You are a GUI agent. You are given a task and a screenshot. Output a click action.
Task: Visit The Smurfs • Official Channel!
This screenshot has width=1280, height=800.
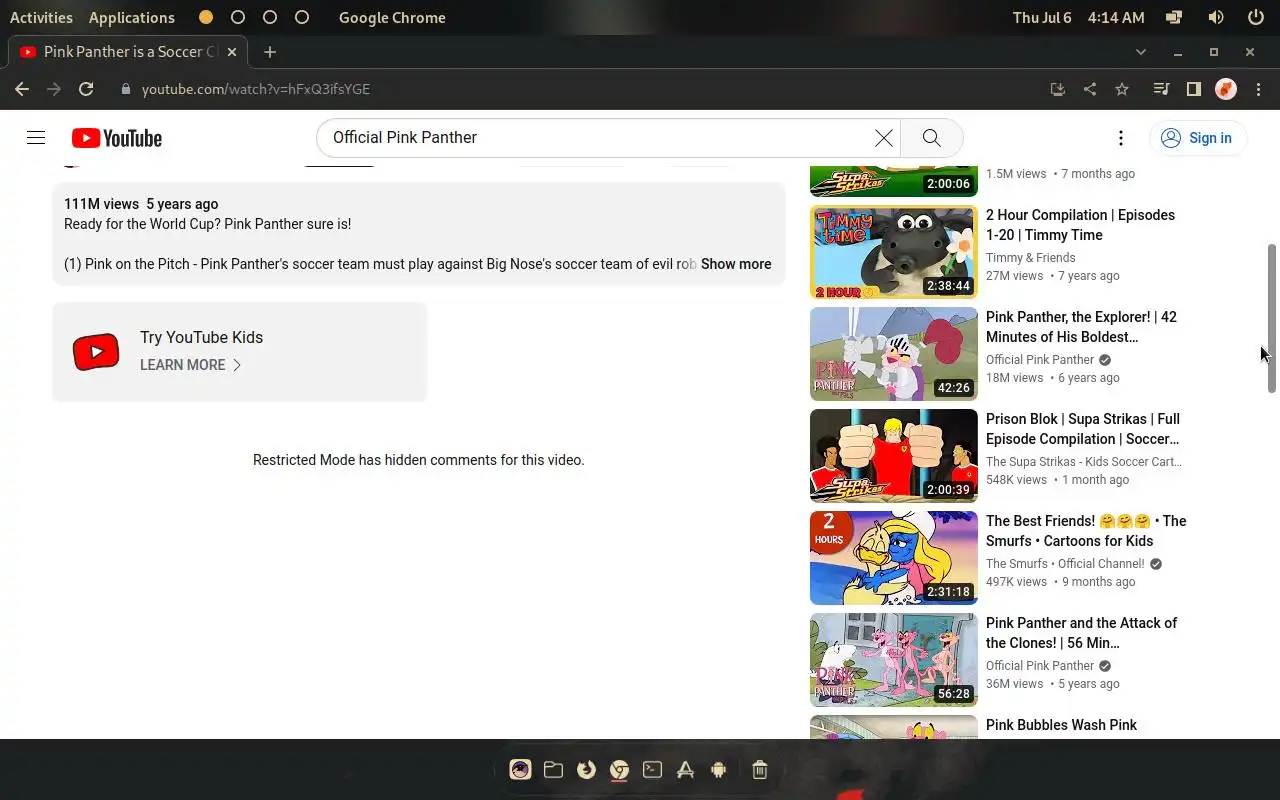coord(1065,564)
